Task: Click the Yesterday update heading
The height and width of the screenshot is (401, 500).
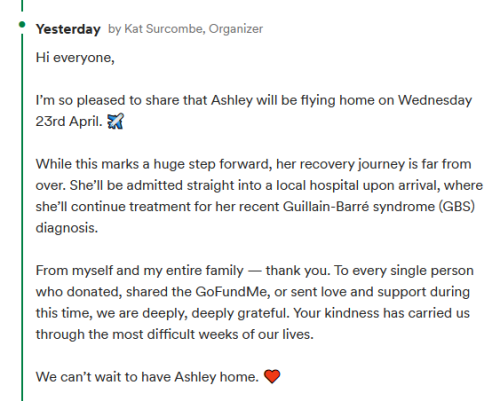Action: 68,29
